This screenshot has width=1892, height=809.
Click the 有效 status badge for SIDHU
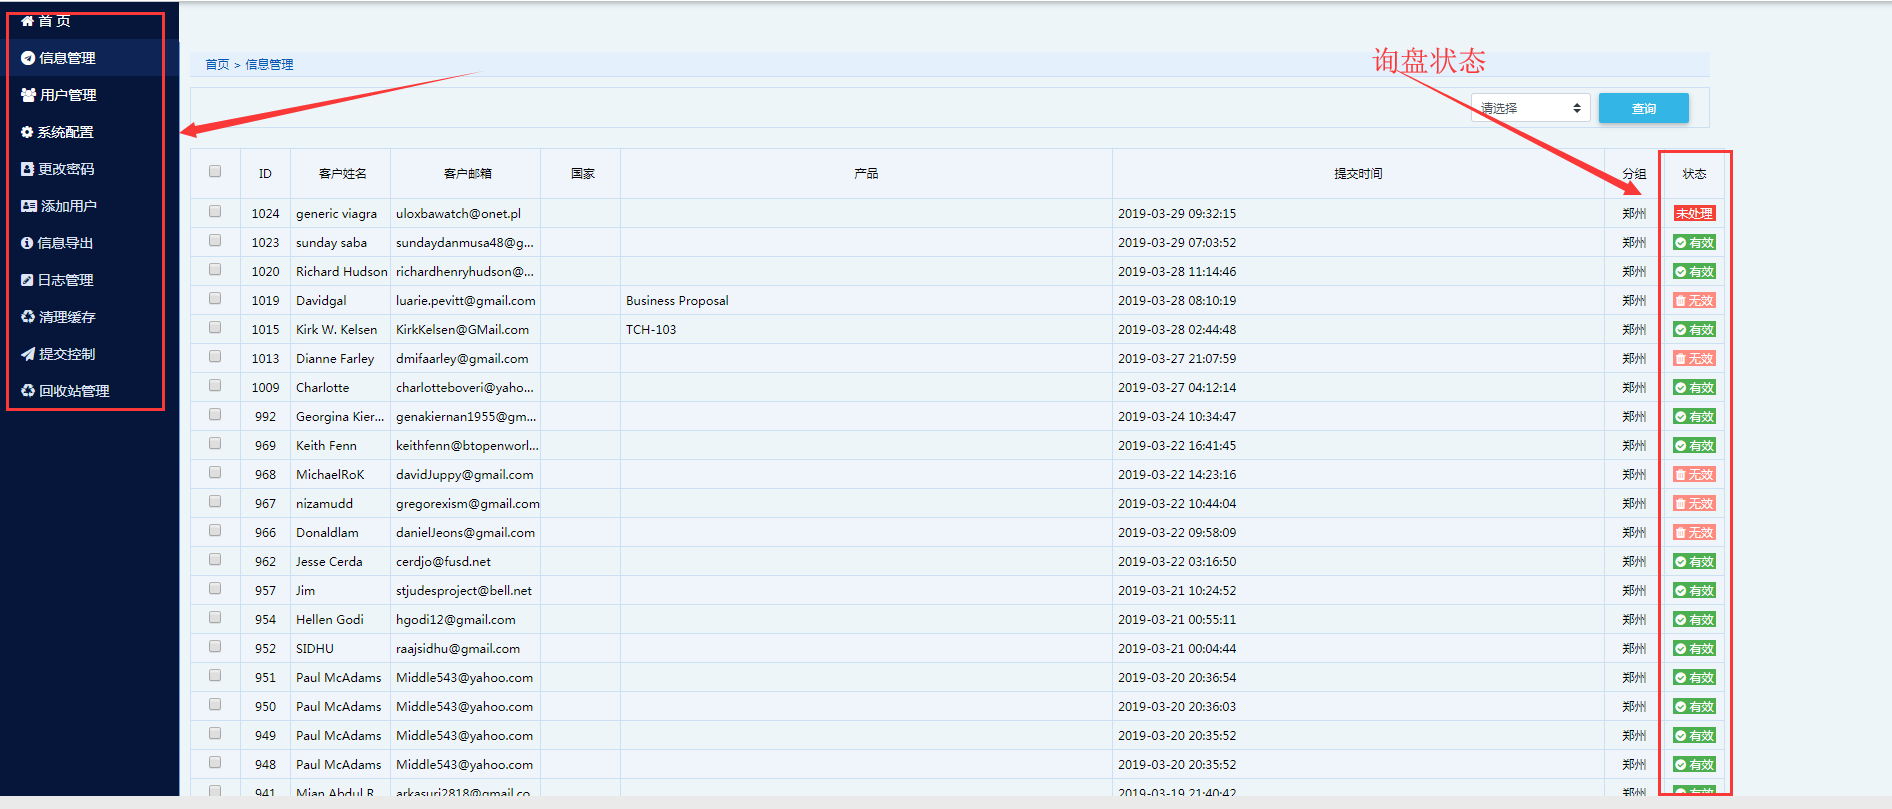1695,648
